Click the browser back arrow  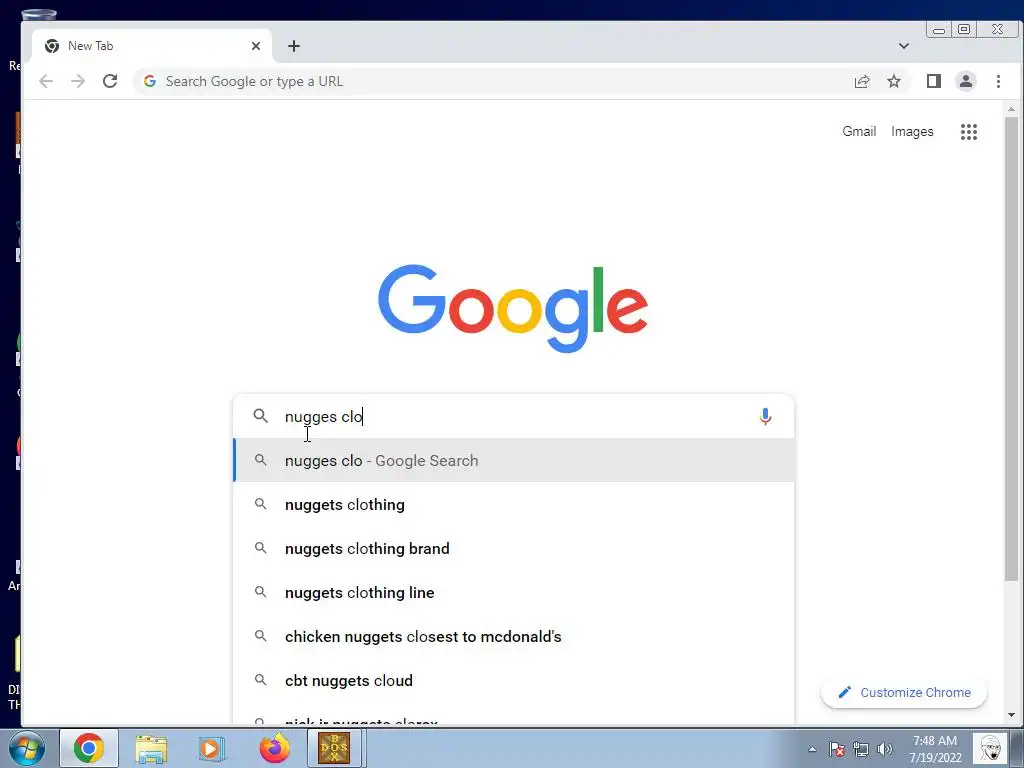pyautogui.click(x=46, y=81)
